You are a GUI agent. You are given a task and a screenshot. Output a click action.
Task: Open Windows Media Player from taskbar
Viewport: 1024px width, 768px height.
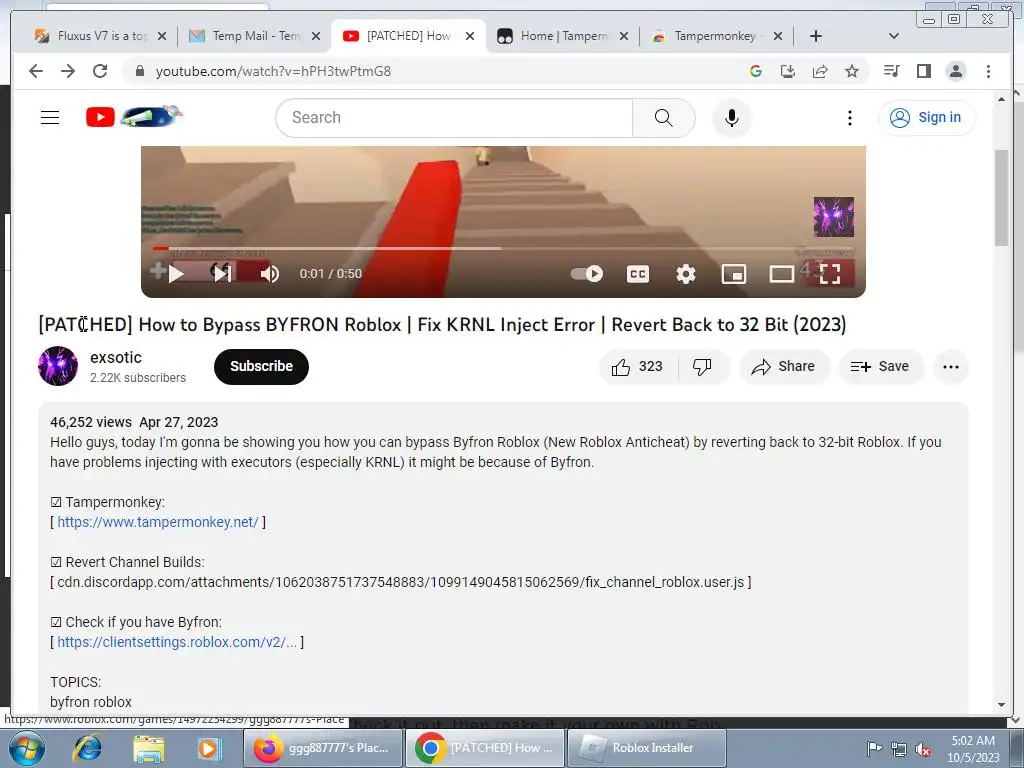coord(210,748)
